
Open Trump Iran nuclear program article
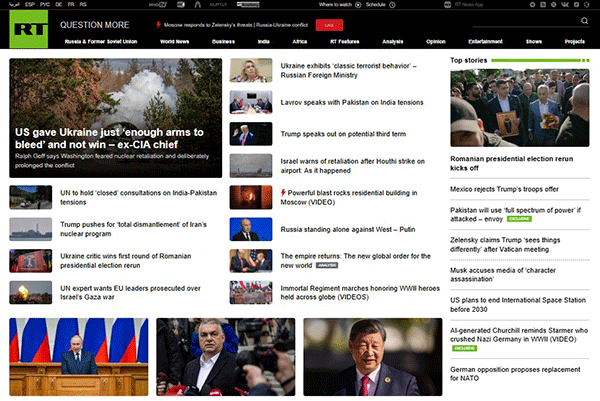tap(133, 229)
